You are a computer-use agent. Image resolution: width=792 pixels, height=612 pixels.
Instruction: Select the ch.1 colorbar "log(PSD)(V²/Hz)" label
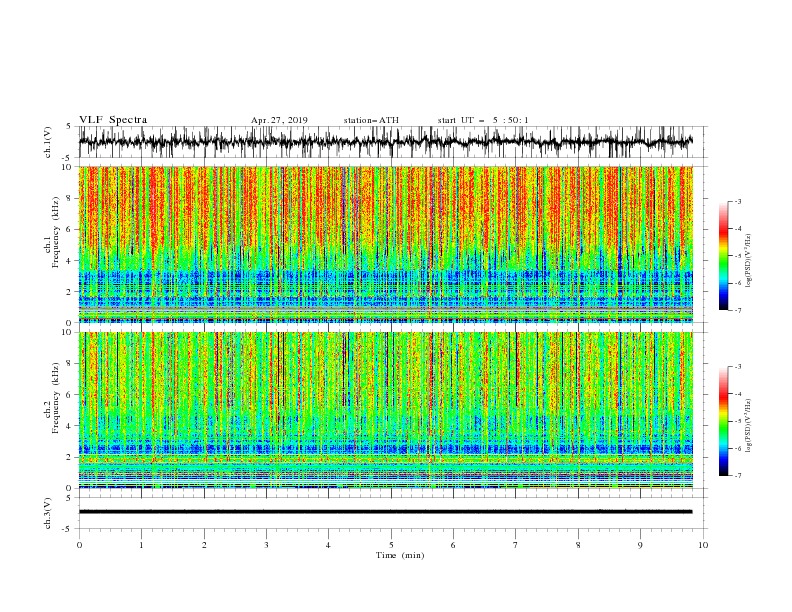pos(749,261)
